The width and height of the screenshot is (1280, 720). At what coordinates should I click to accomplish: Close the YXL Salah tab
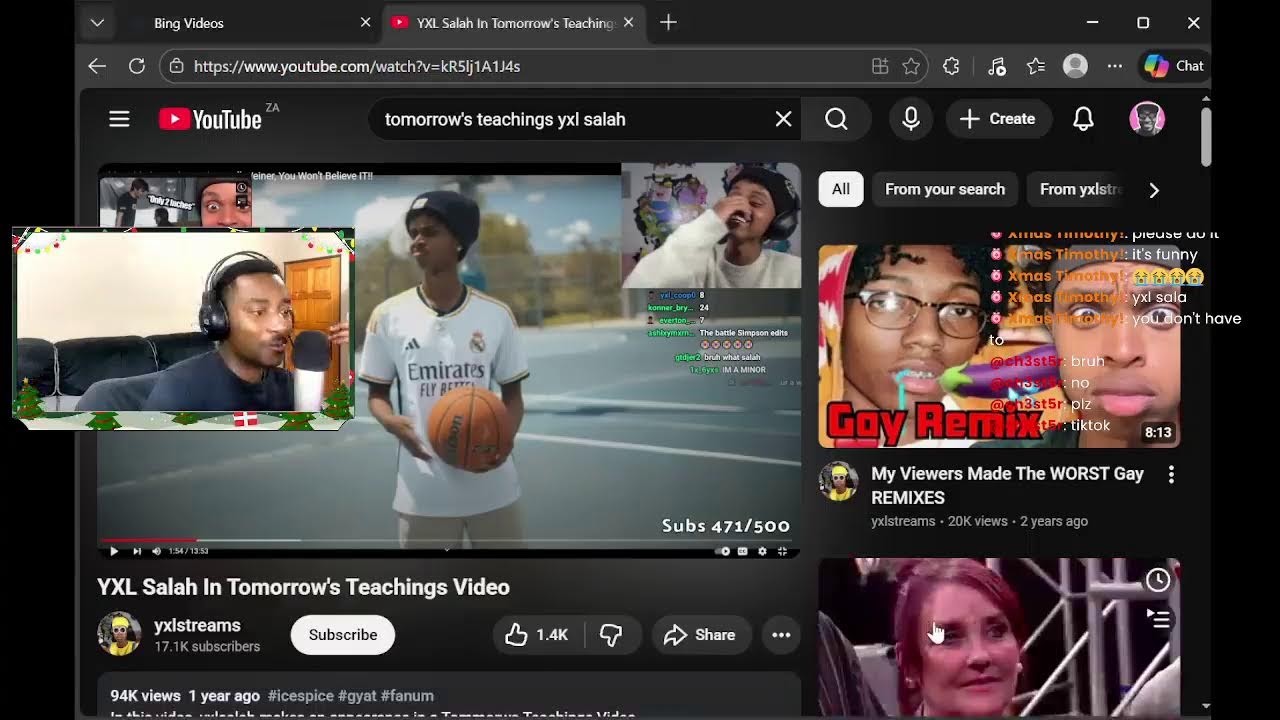pyautogui.click(x=628, y=23)
